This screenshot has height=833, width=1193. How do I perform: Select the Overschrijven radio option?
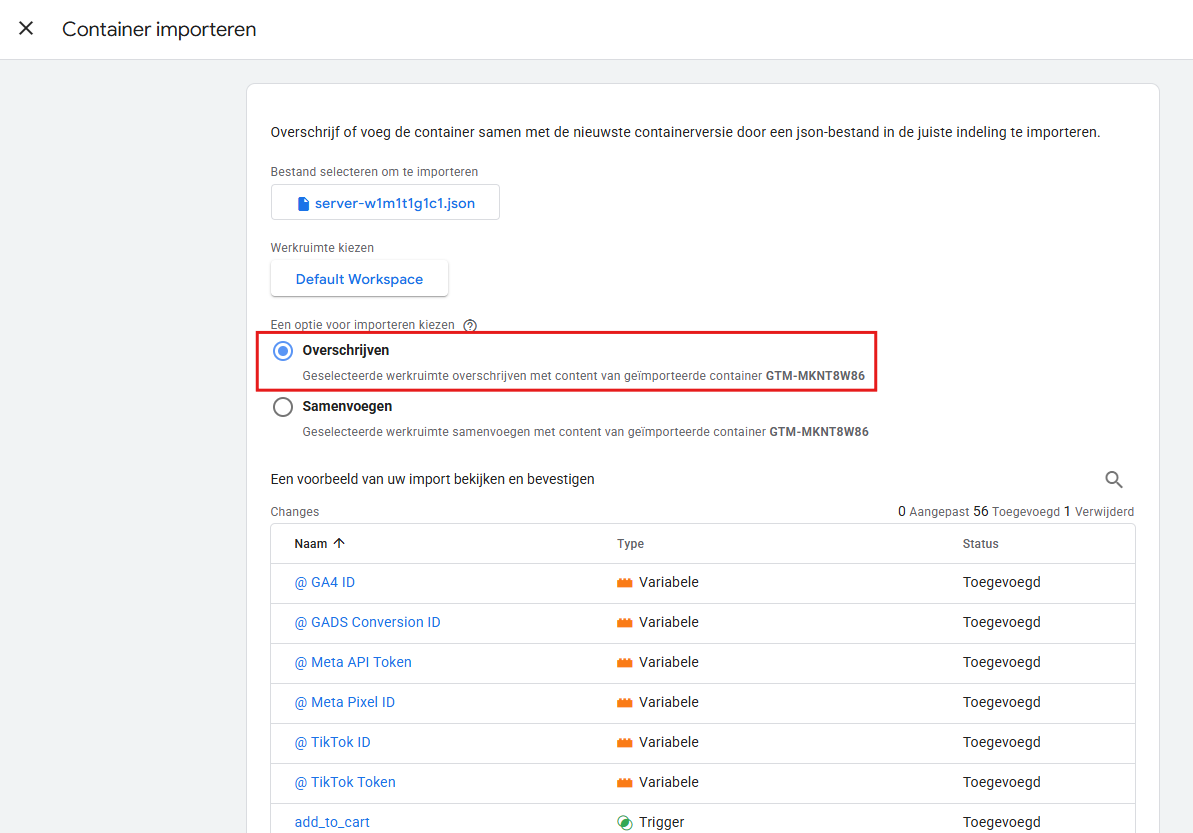click(x=283, y=351)
